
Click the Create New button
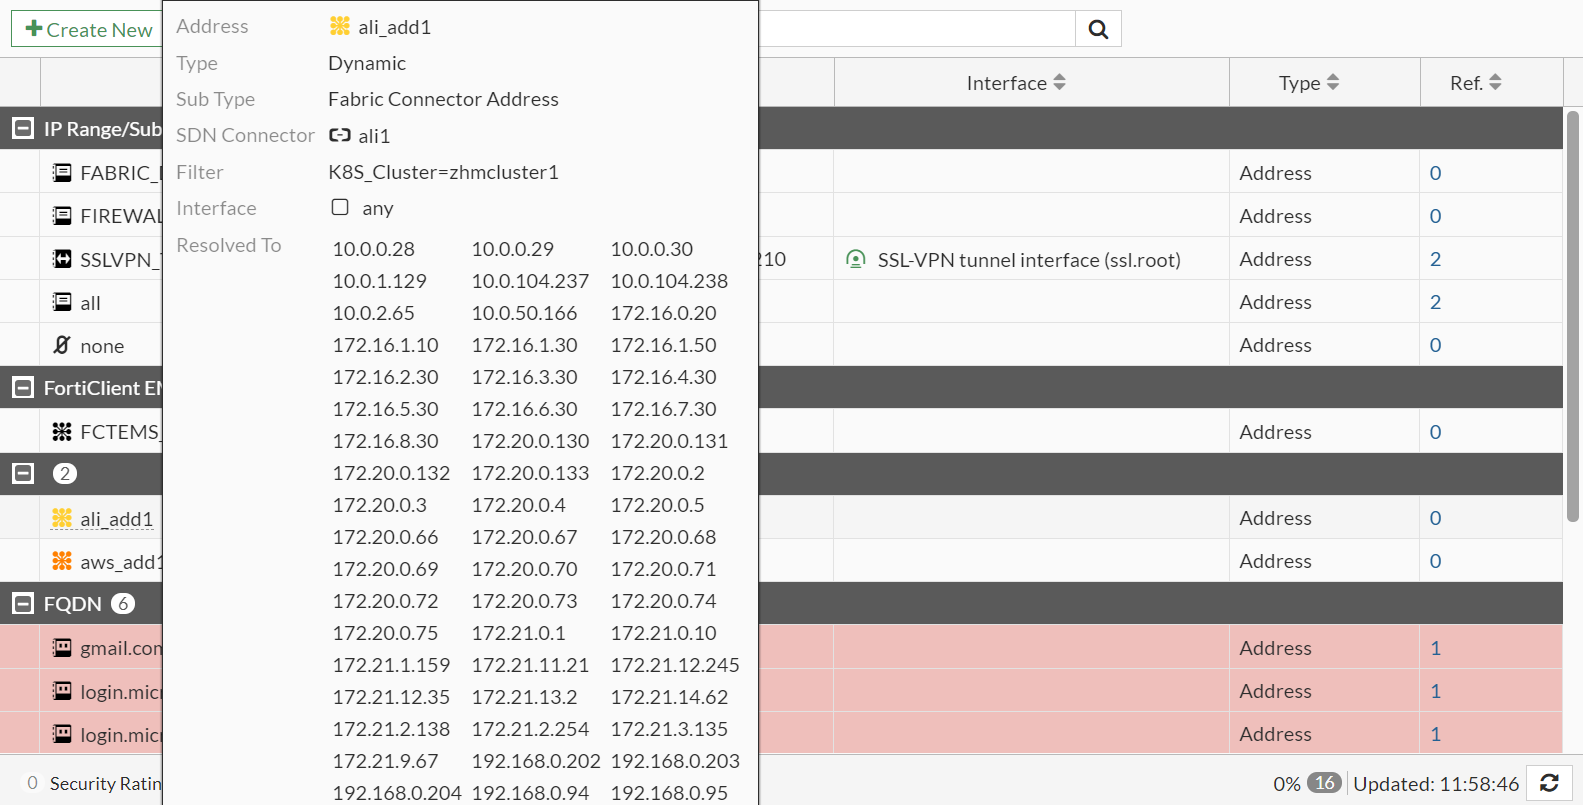89,29
